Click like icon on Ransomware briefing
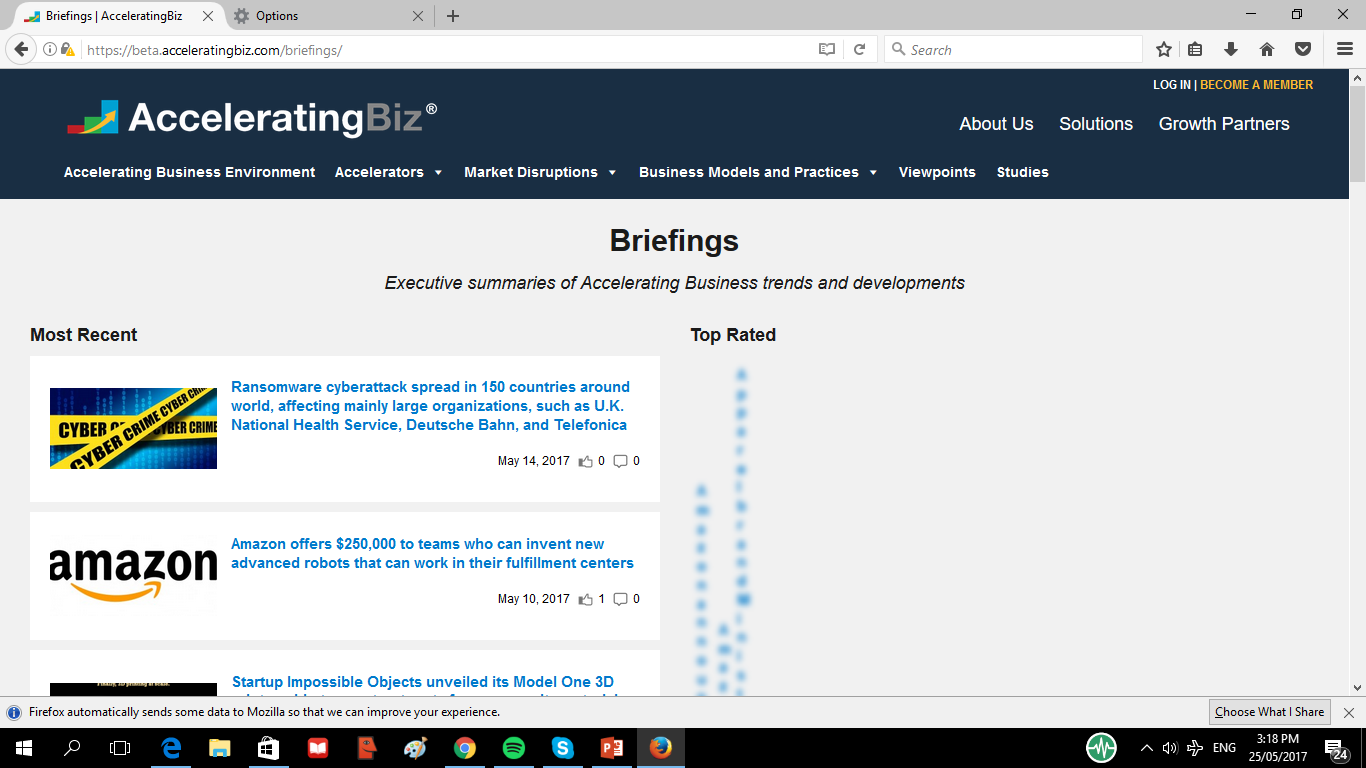The width and height of the screenshot is (1366, 768). click(586, 461)
